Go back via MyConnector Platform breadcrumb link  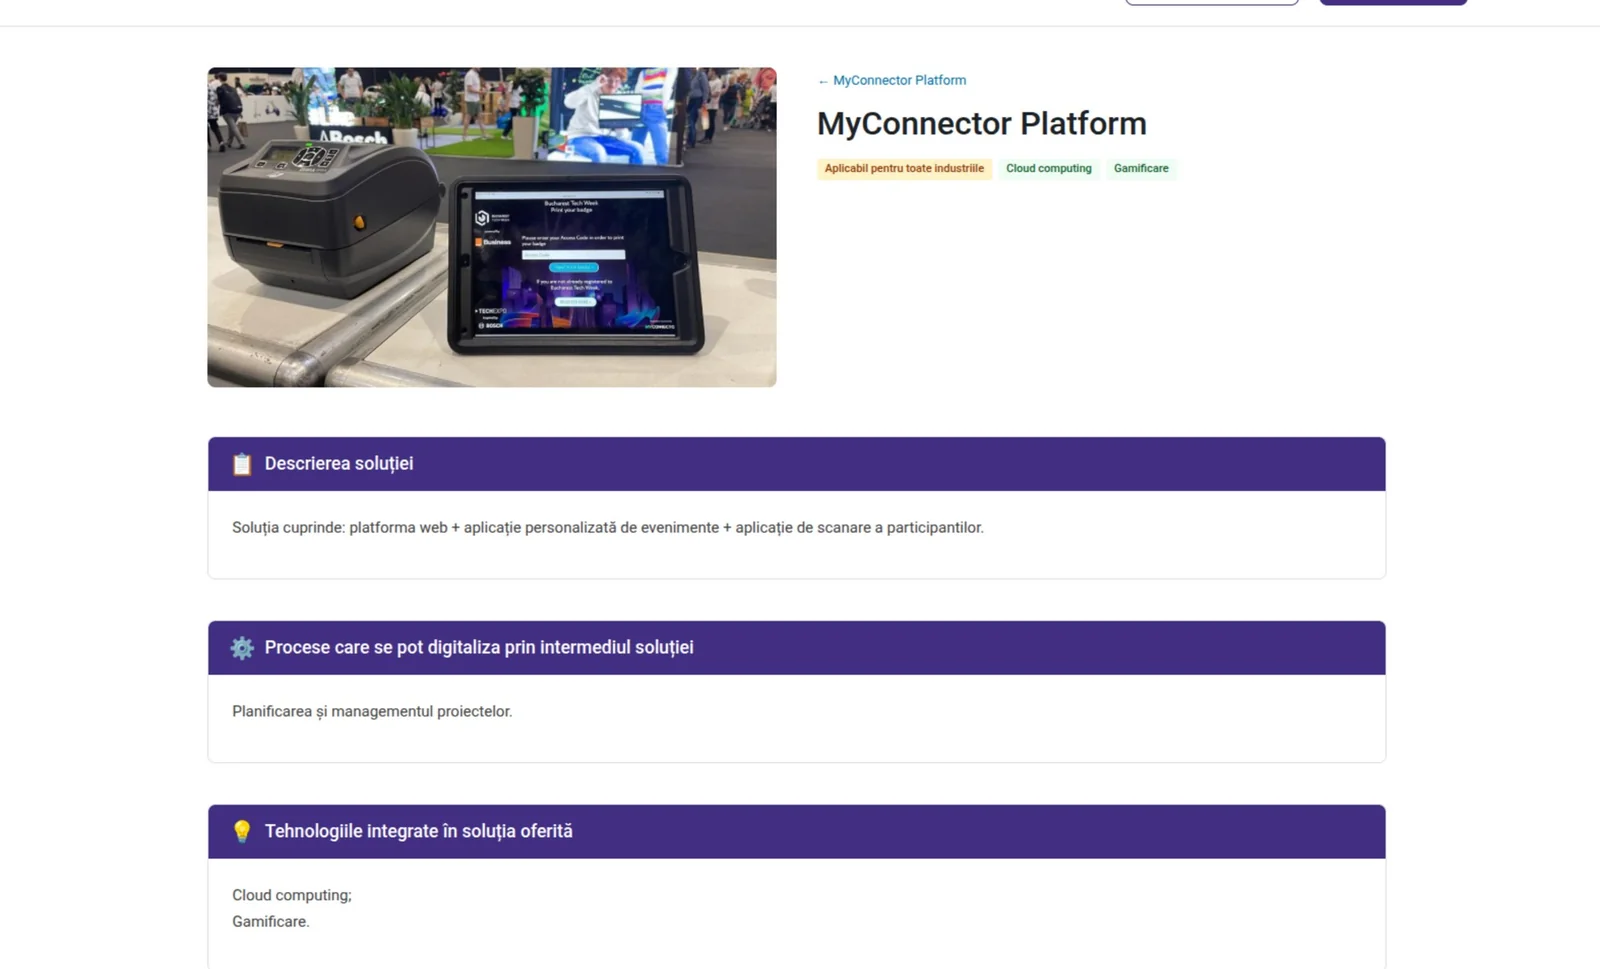click(892, 80)
